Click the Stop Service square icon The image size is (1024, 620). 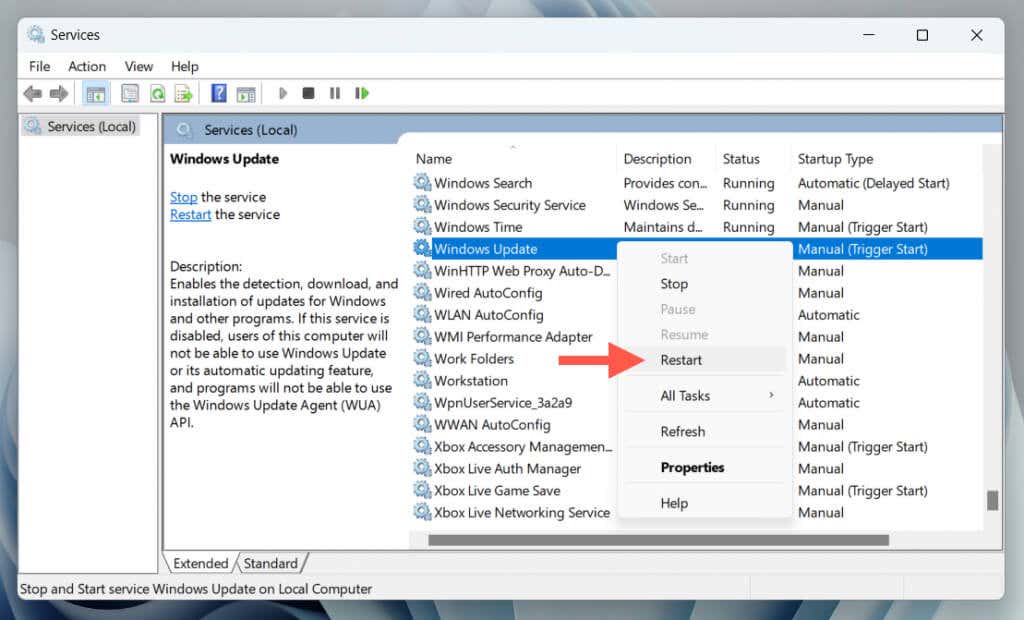308,93
